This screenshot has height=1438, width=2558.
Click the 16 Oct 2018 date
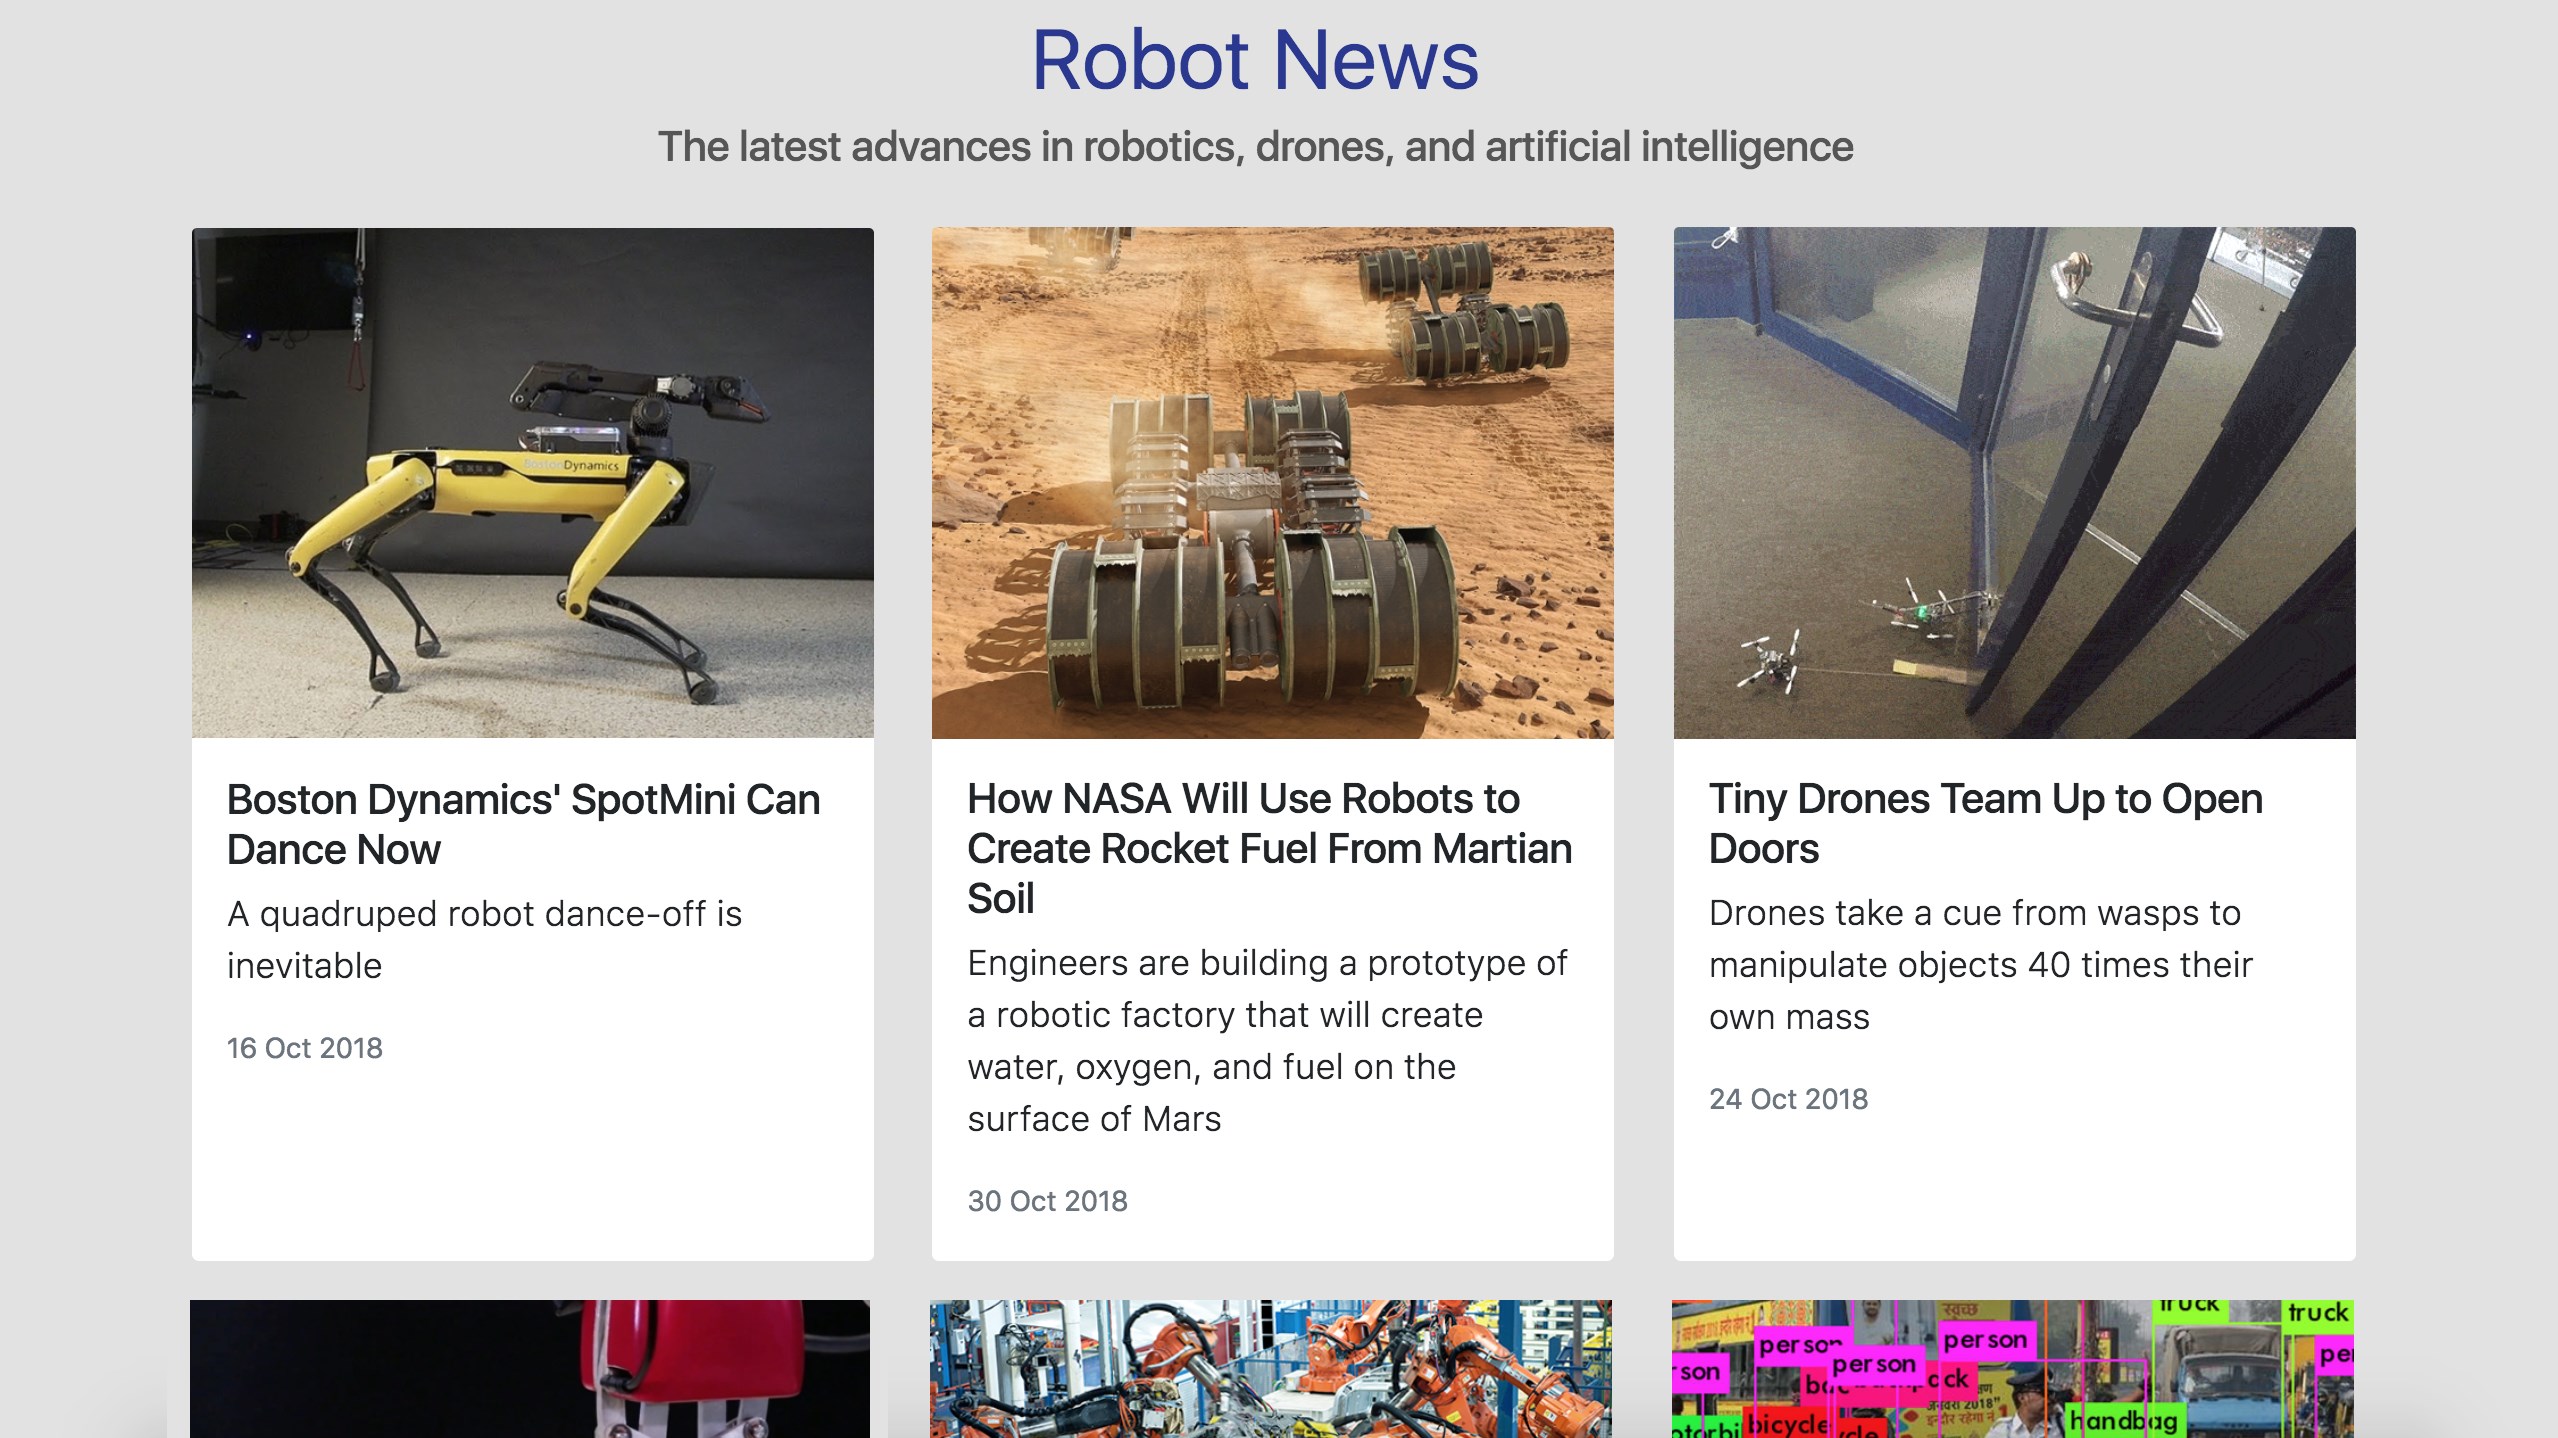coord(305,1047)
